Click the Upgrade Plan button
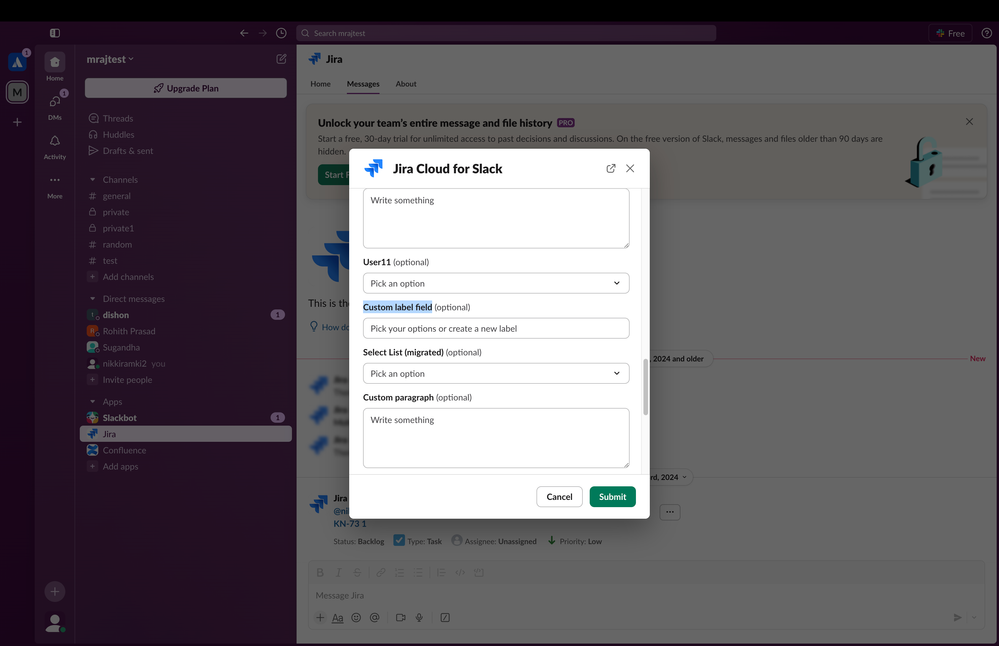 click(x=185, y=88)
